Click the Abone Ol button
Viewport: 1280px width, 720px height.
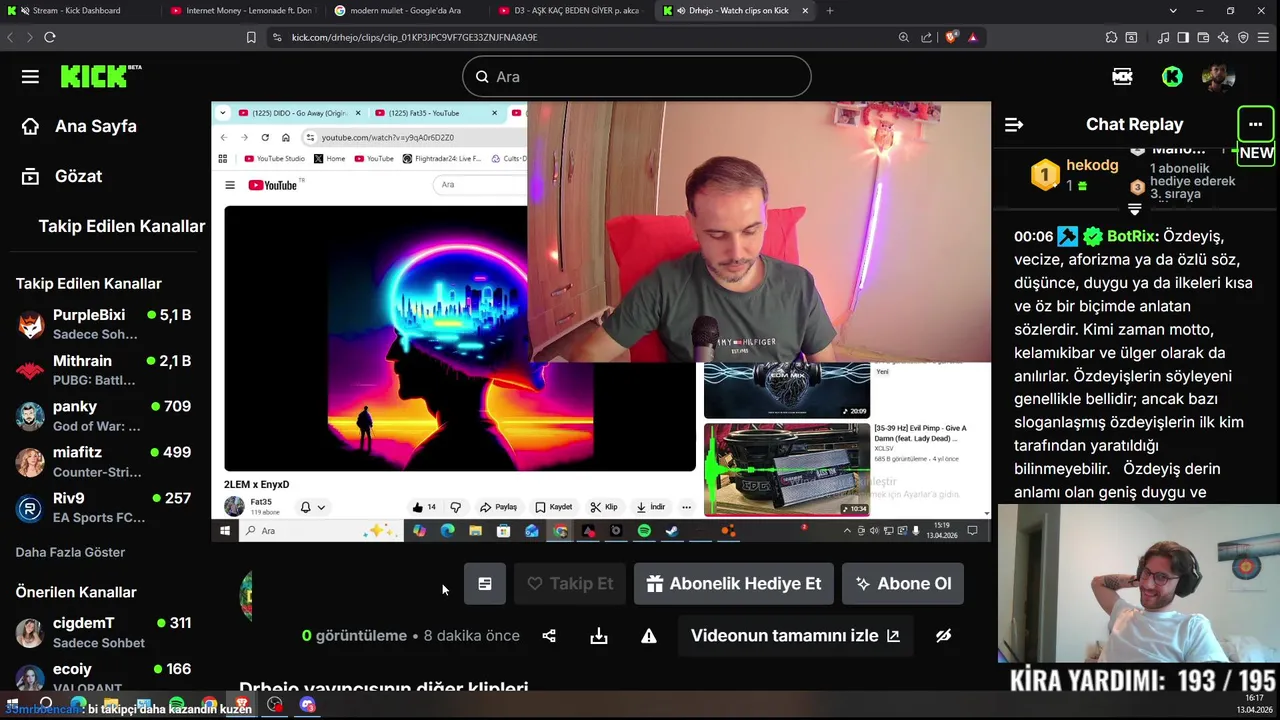(x=903, y=584)
